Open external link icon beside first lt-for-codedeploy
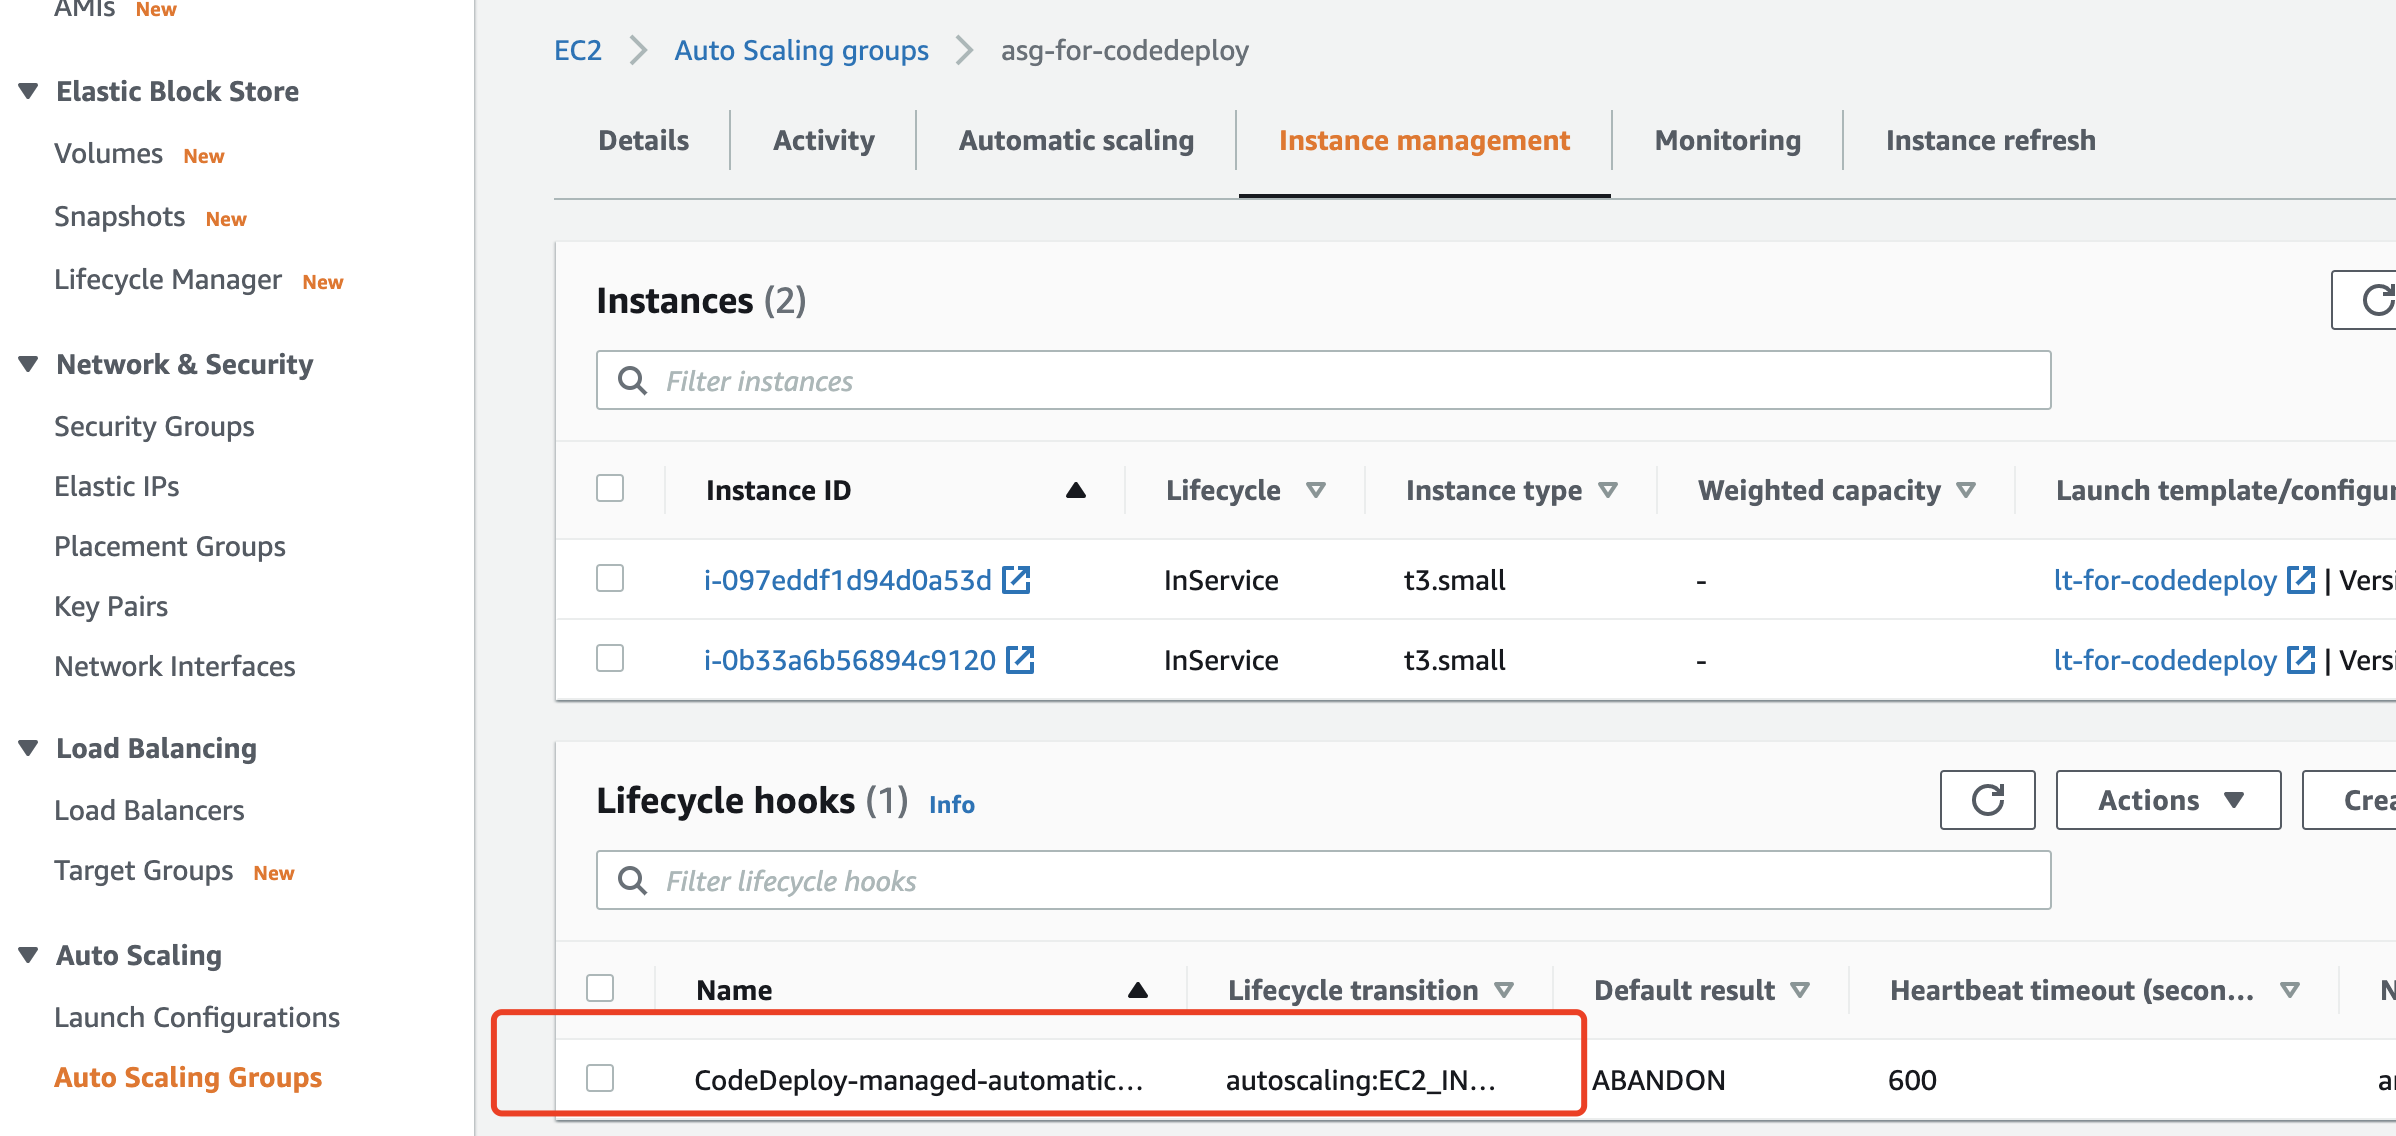Viewport: 2396px width, 1136px height. pyautogui.click(x=2301, y=579)
